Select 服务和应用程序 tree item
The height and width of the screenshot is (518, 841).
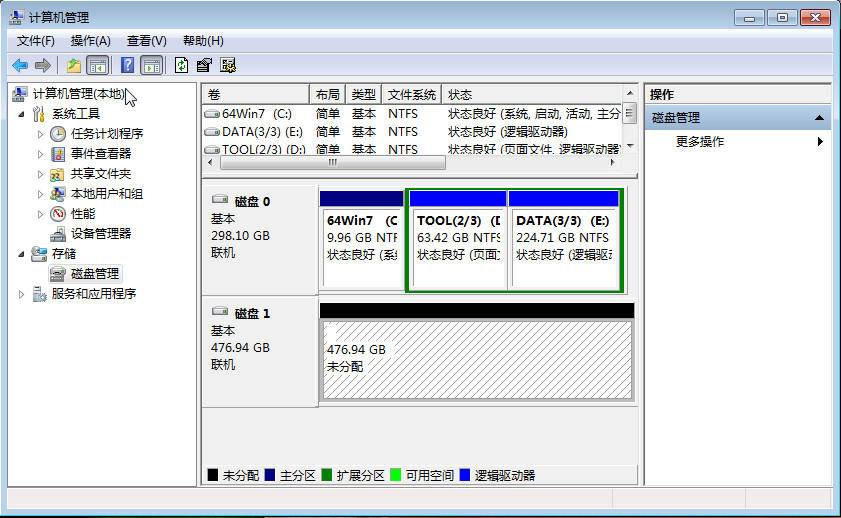point(94,294)
